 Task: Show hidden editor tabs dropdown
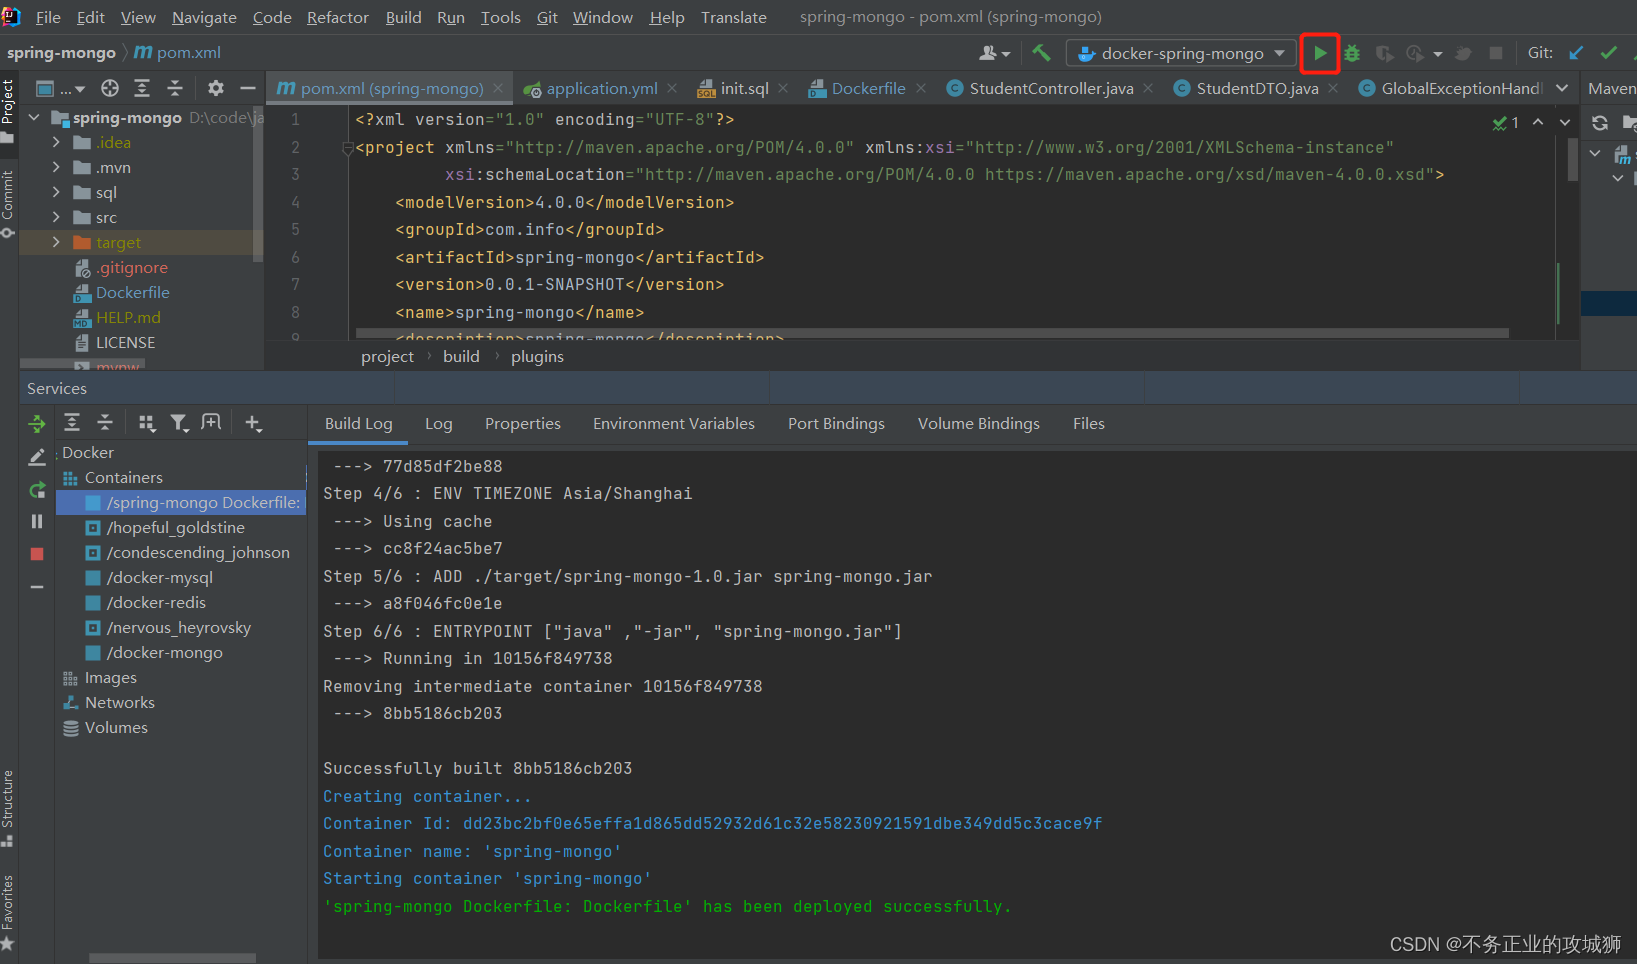[x=1562, y=88]
